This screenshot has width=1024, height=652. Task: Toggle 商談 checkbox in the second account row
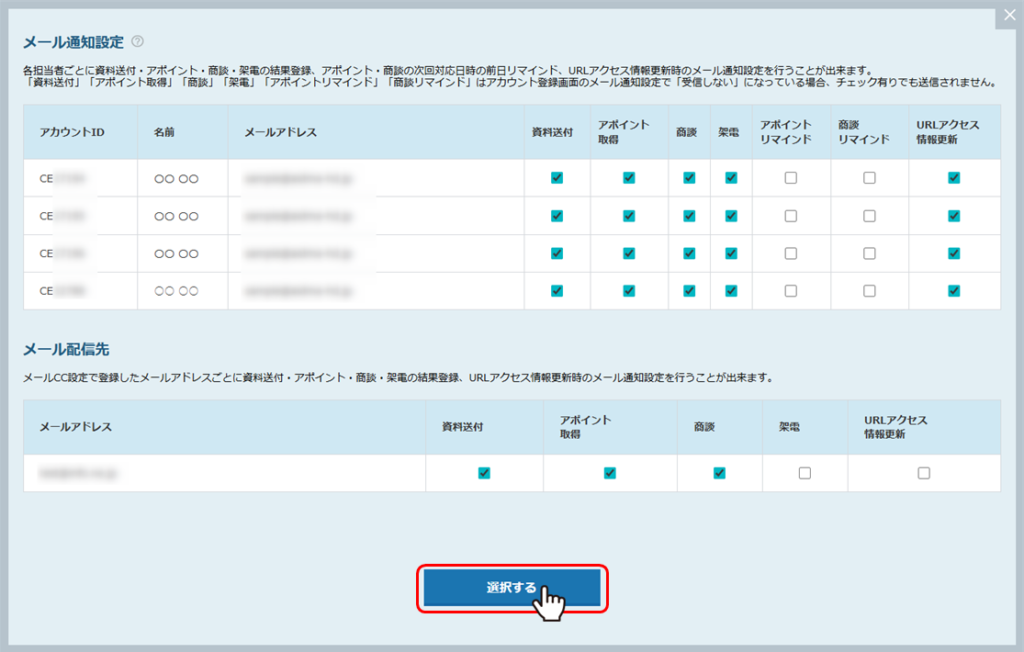(689, 216)
